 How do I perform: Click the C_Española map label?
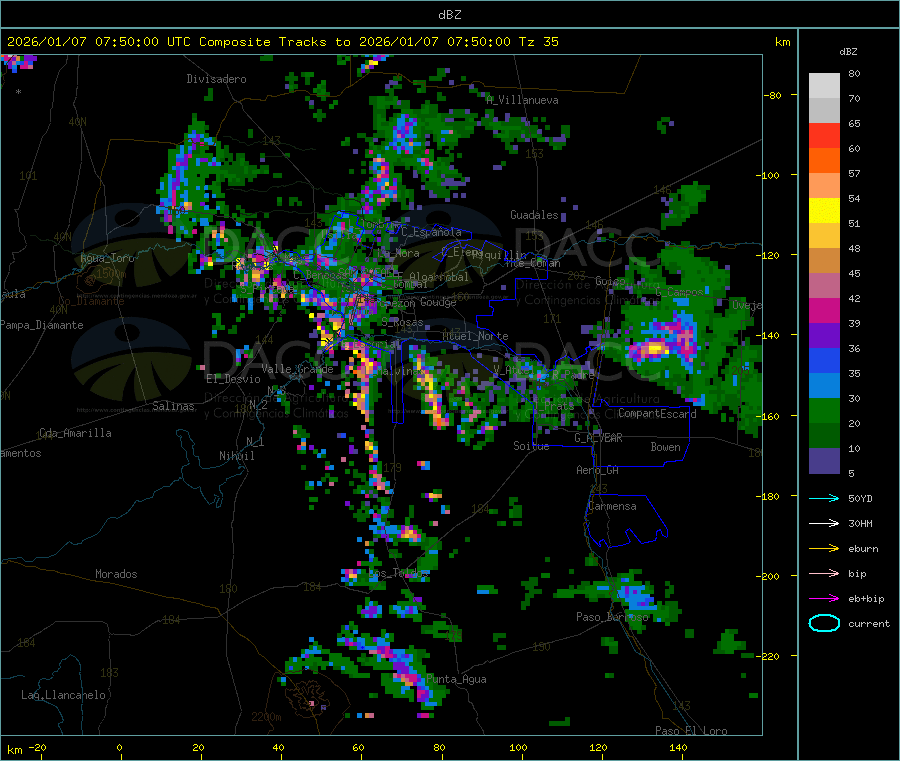pyautogui.click(x=431, y=232)
